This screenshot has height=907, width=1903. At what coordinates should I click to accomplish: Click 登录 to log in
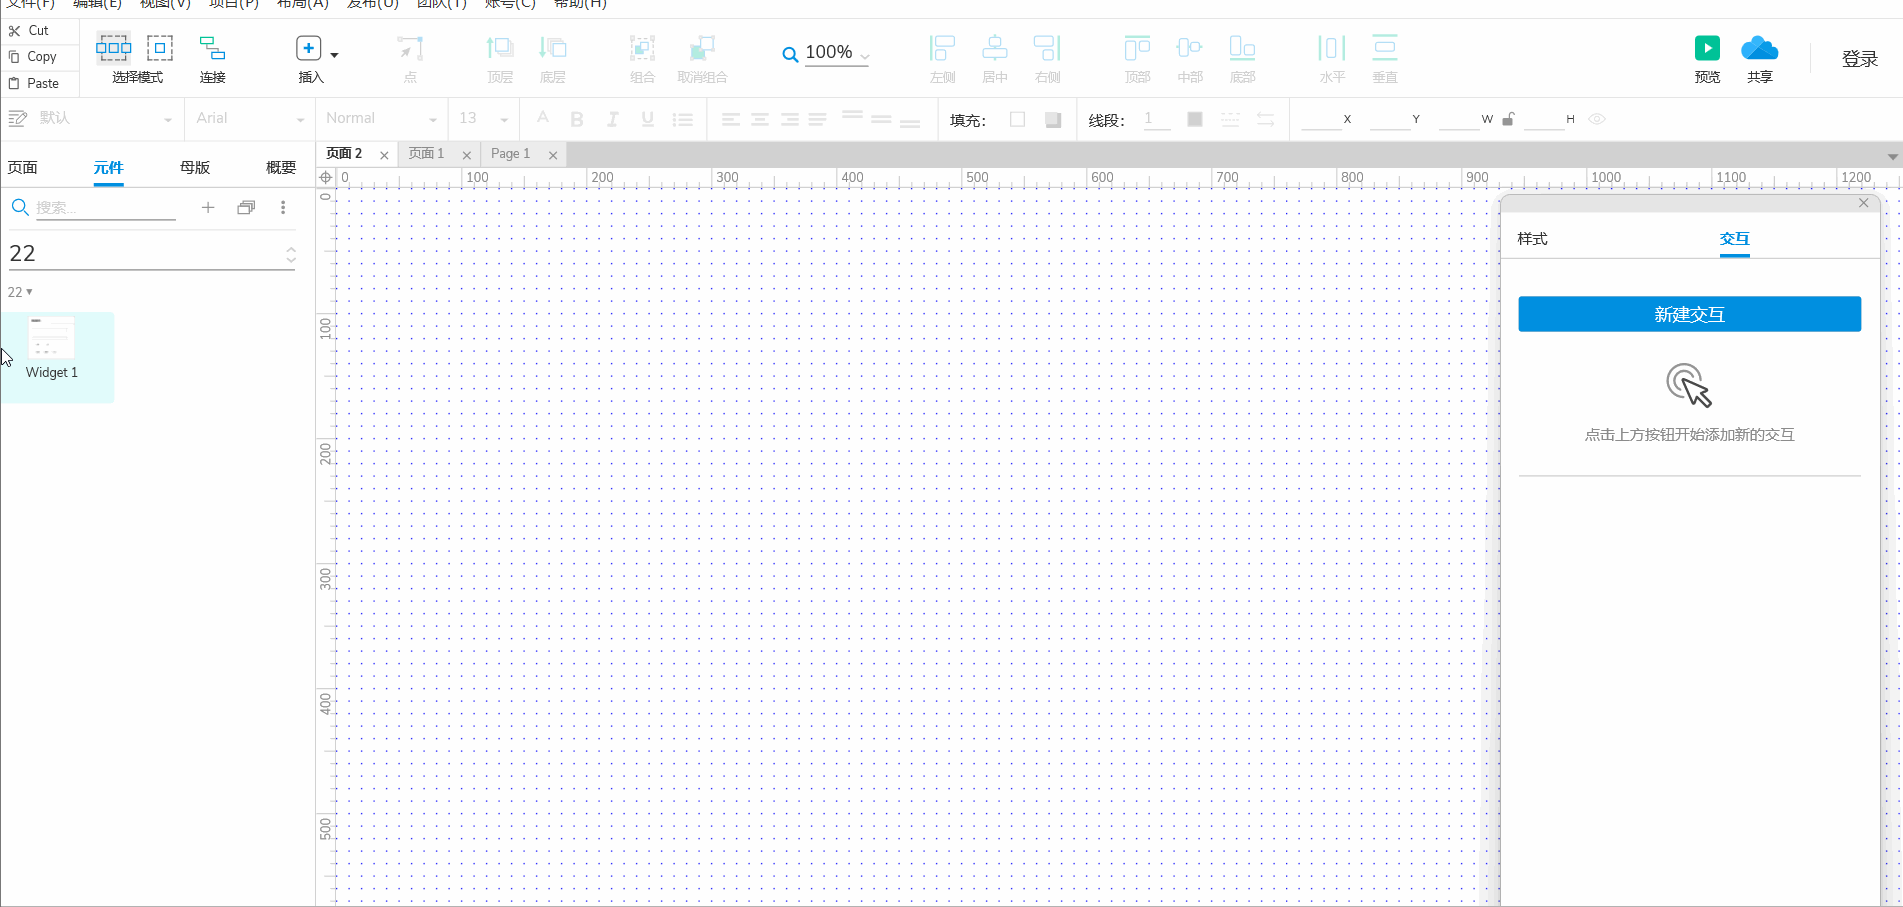point(1860,59)
